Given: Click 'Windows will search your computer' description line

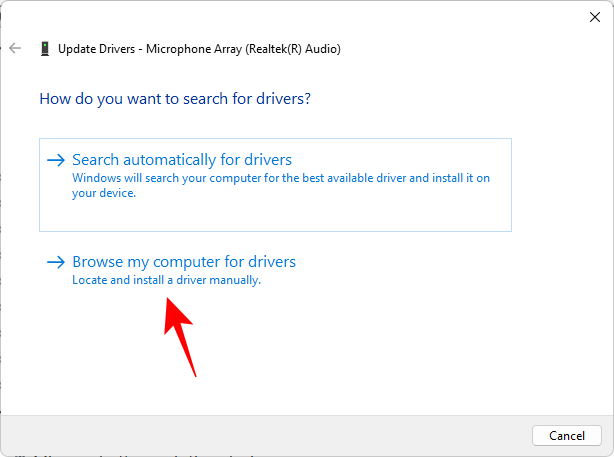Looking at the screenshot, I should (280, 178).
